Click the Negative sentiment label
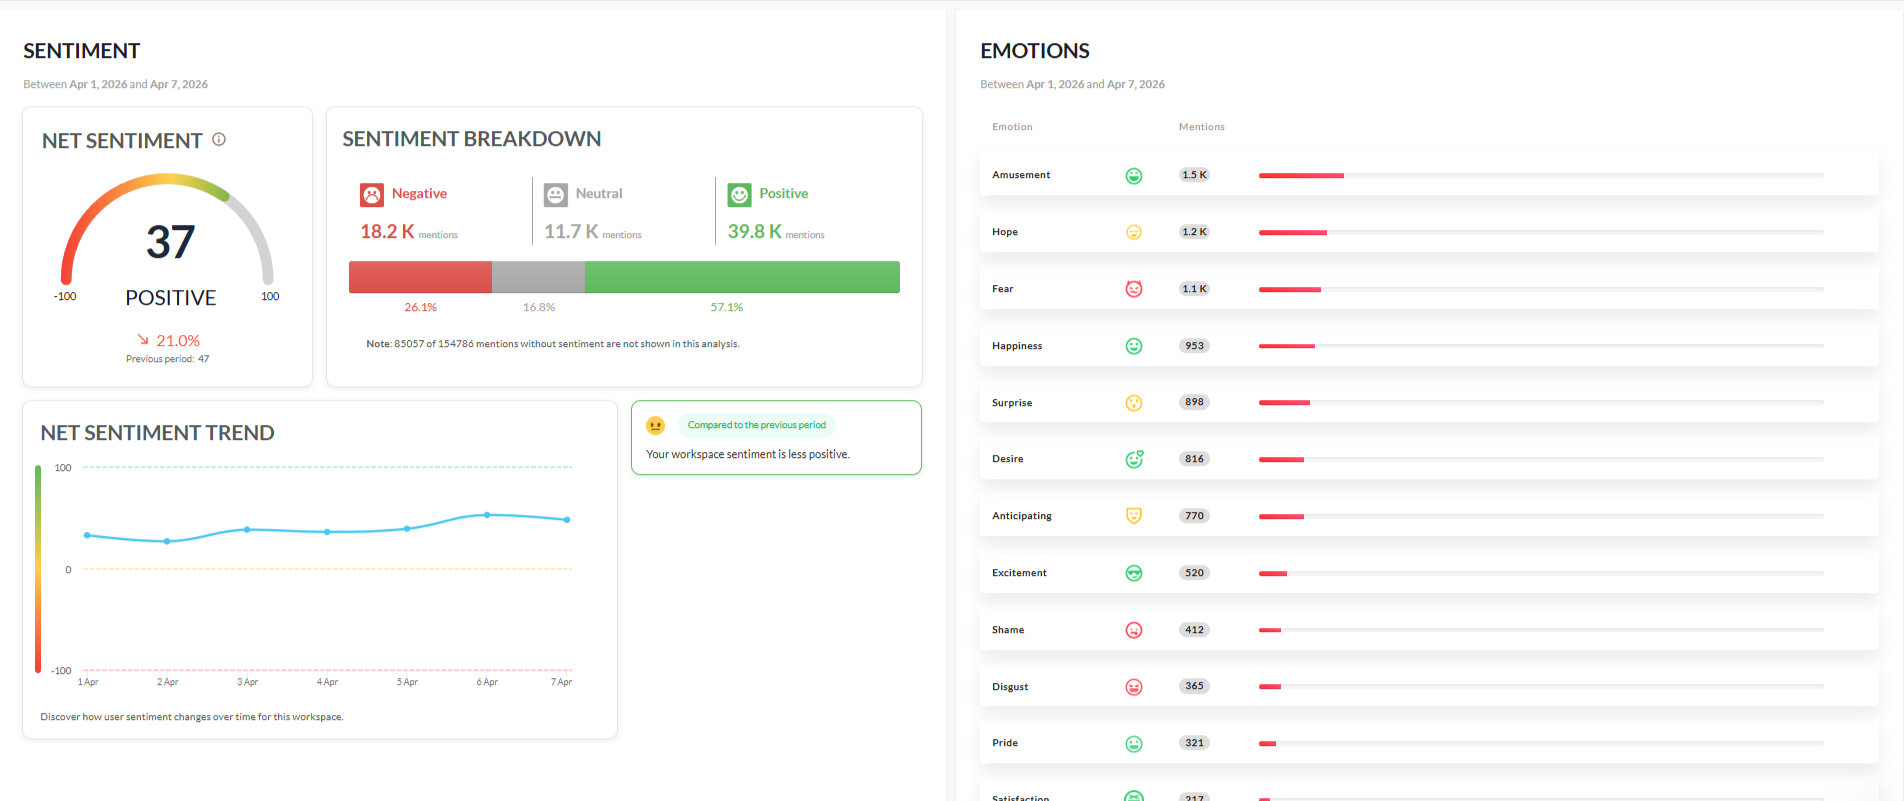1904x801 pixels. pos(419,194)
